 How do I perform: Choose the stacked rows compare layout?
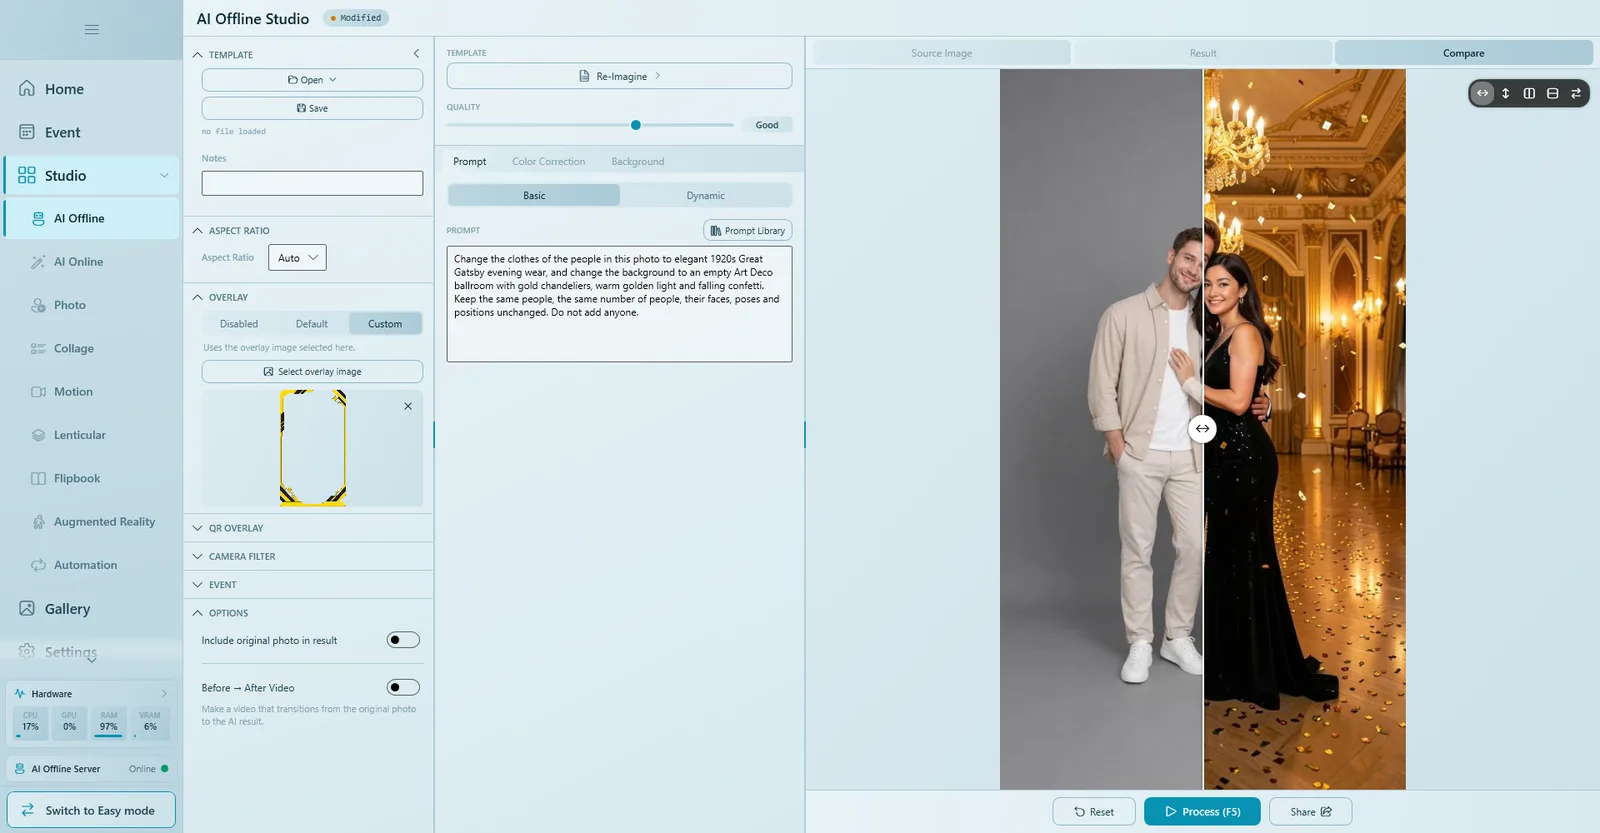pos(1552,93)
